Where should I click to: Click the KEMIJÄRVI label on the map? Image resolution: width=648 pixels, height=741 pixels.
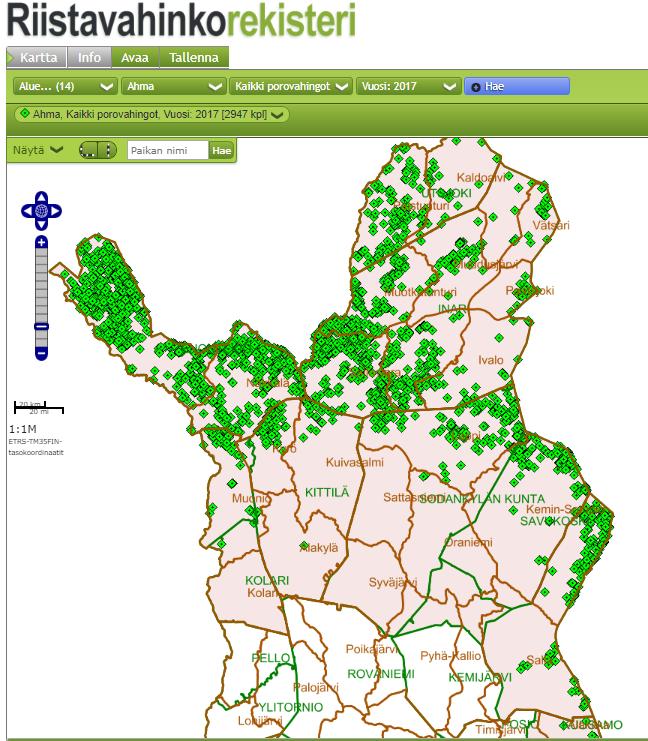[x=480, y=678]
